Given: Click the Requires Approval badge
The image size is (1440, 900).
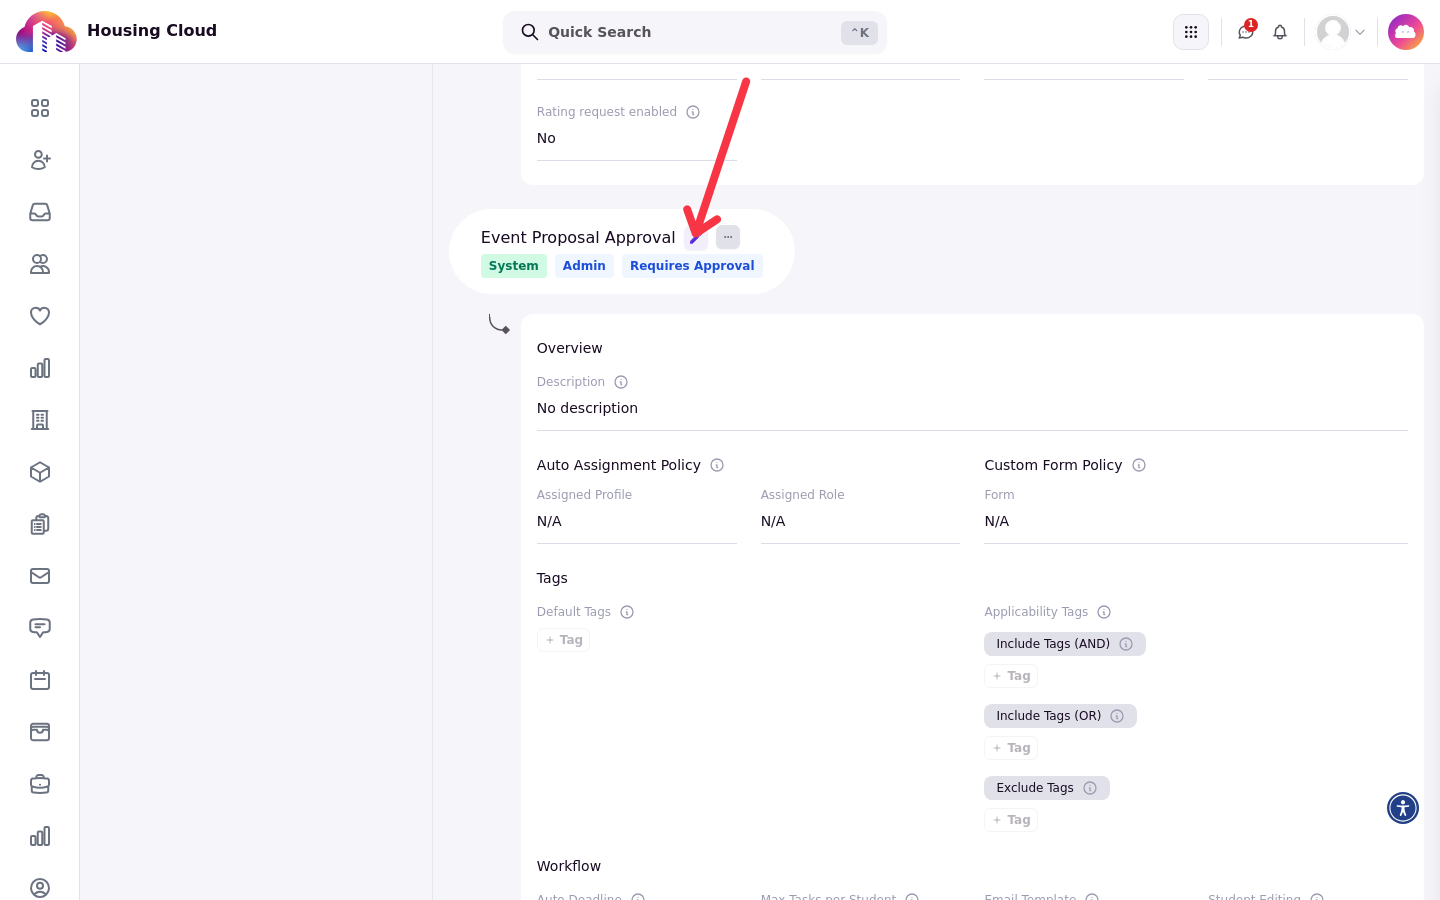Looking at the screenshot, I should coord(692,266).
